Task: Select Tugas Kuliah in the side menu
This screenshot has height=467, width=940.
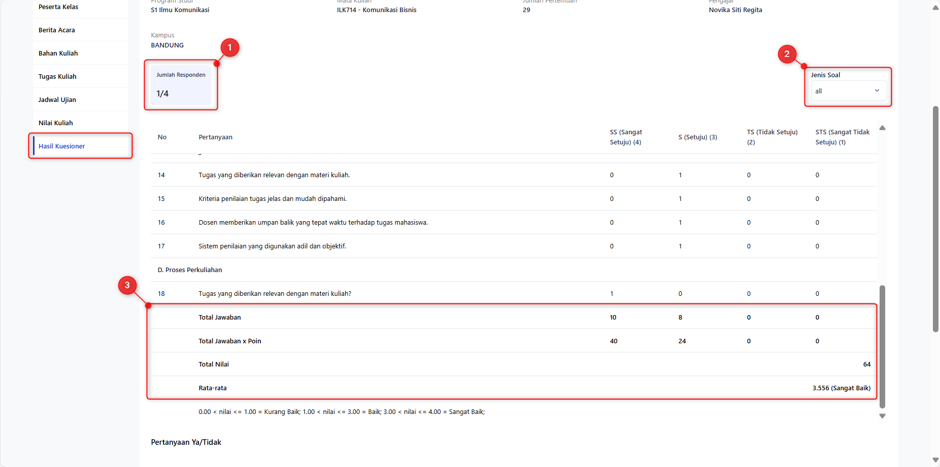Action: (x=80, y=77)
